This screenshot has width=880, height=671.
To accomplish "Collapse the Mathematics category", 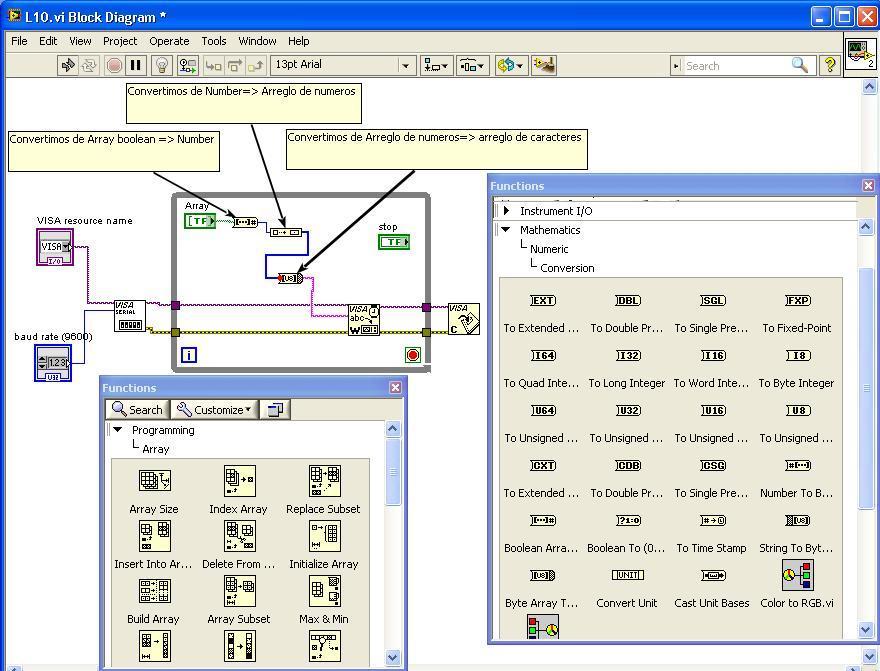I will (x=505, y=230).
